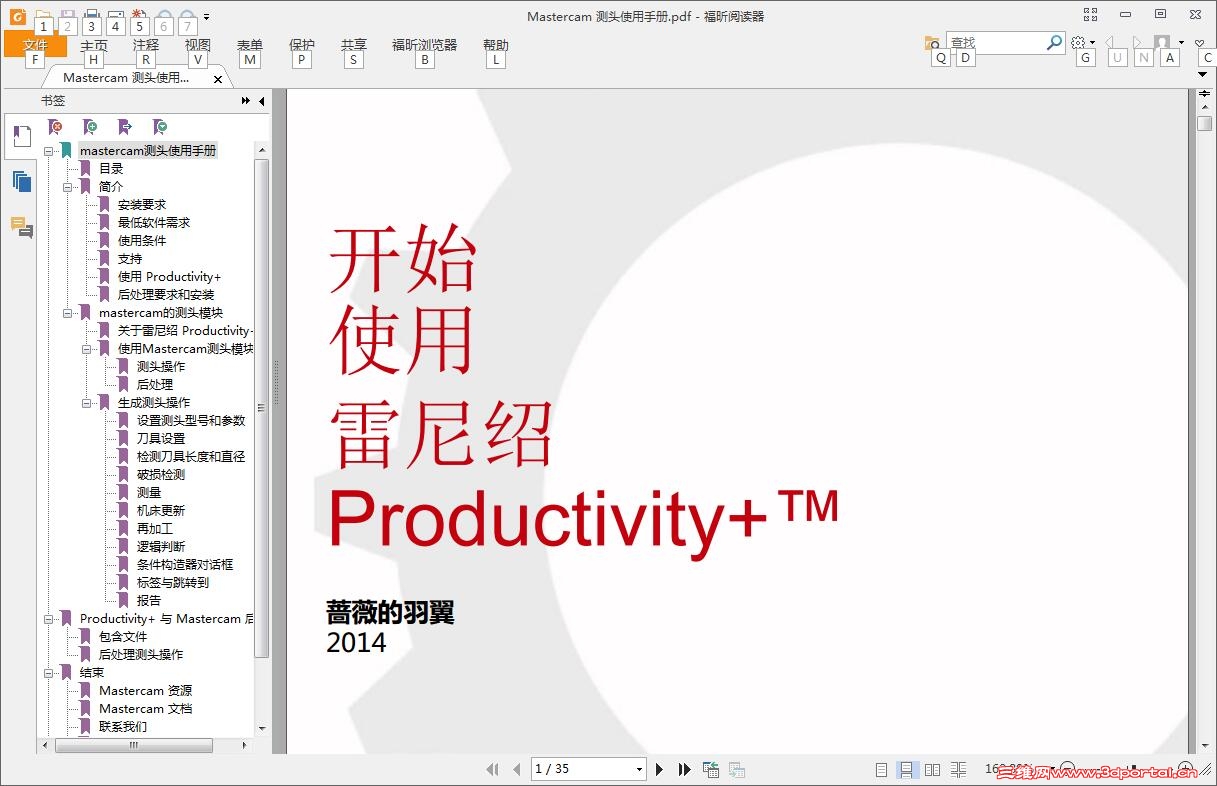Click the bookmark panel horizontal scrollbar thumb
Viewport: 1217px width, 786px height.
(134, 745)
